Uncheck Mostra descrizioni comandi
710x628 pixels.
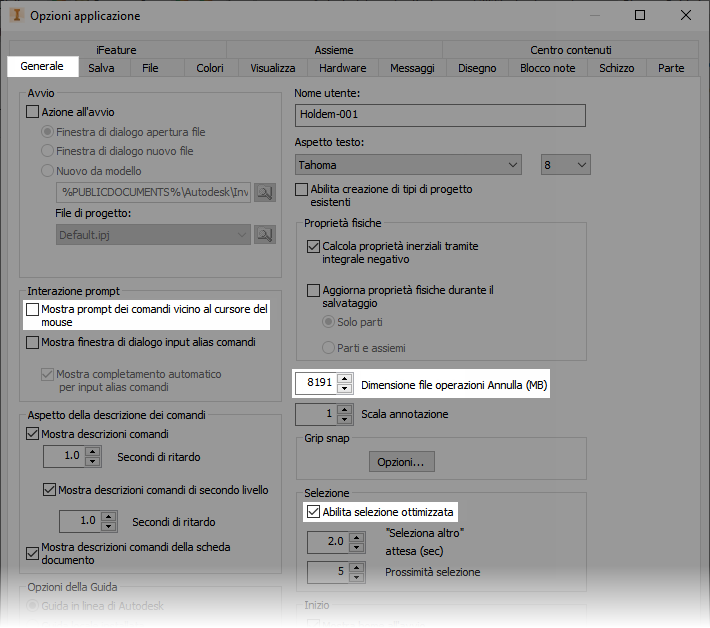click(32, 434)
